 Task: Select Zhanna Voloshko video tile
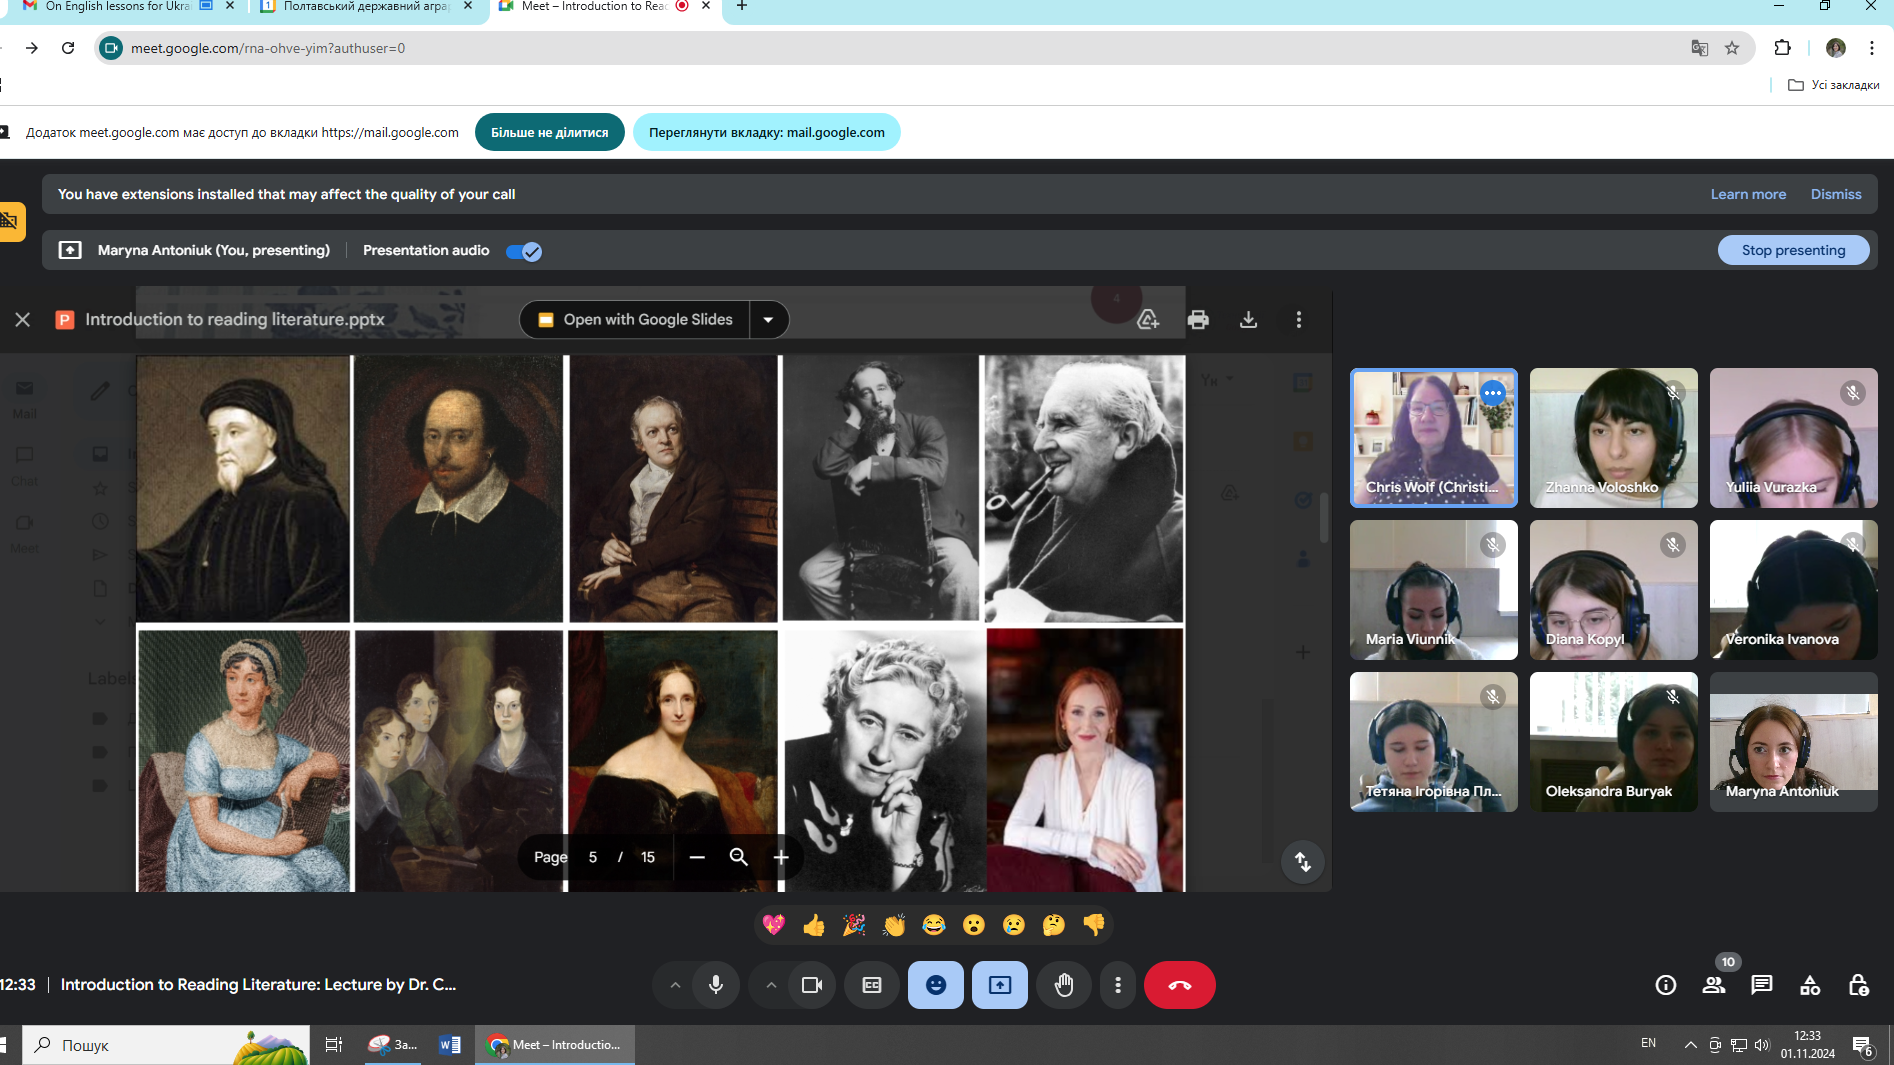click(x=1614, y=438)
